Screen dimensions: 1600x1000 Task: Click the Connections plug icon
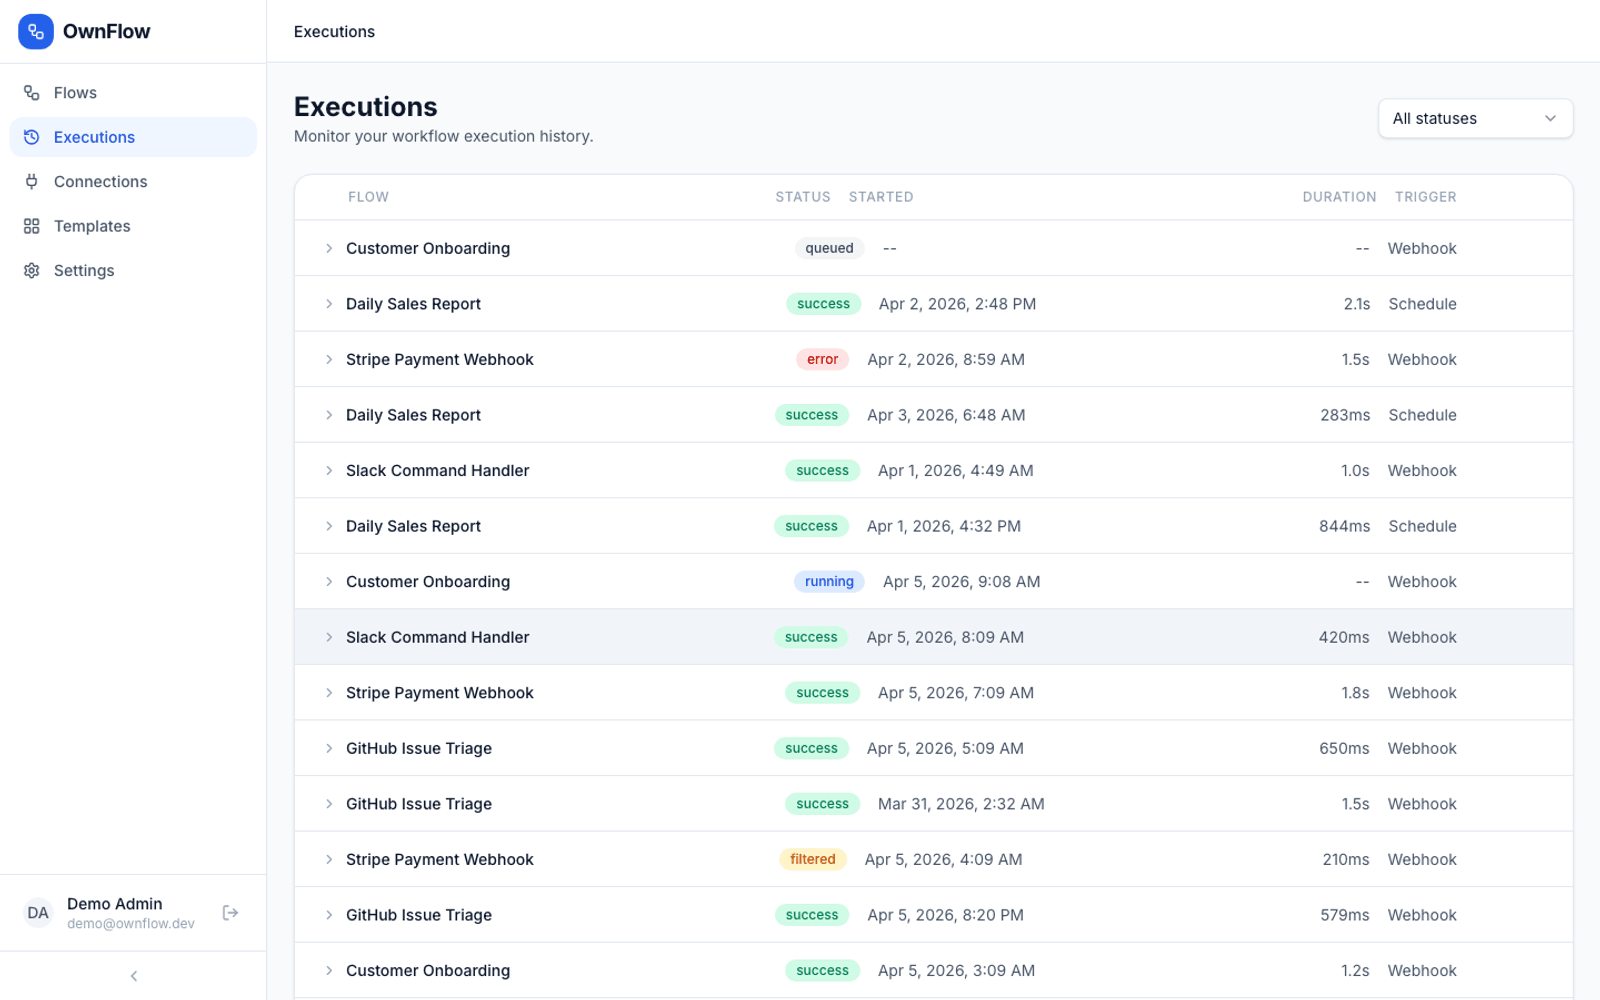(32, 181)
